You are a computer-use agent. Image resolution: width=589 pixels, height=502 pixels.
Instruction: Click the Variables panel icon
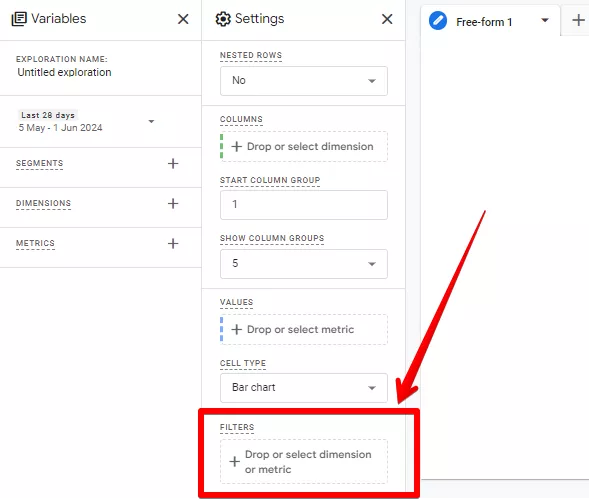[19, 19]
